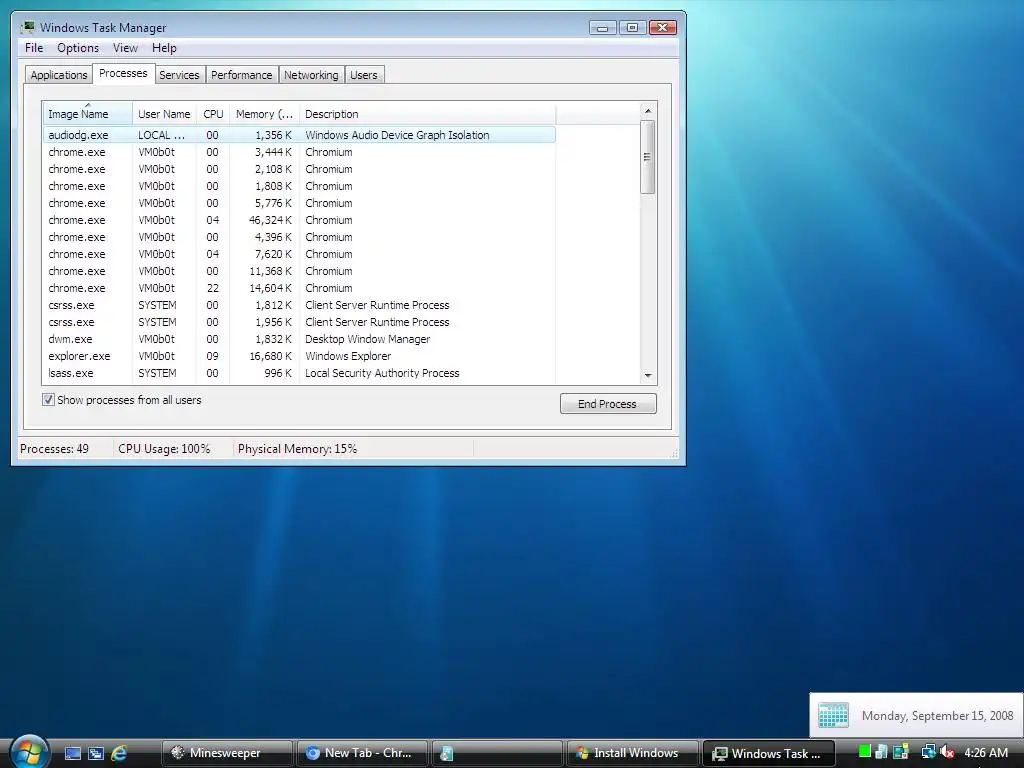
Task: Click the muted volume tray icon
Action: (x=948, y=752)
